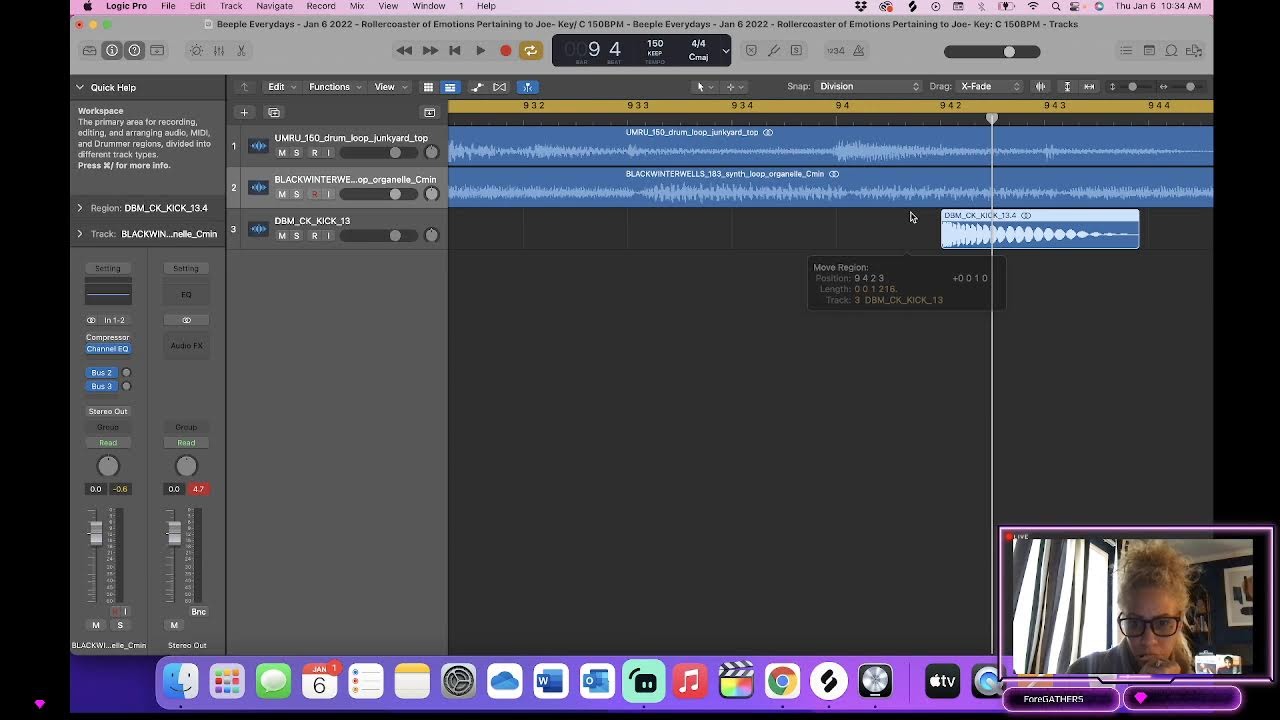Open the List Editors icon

coord(1126,50)
